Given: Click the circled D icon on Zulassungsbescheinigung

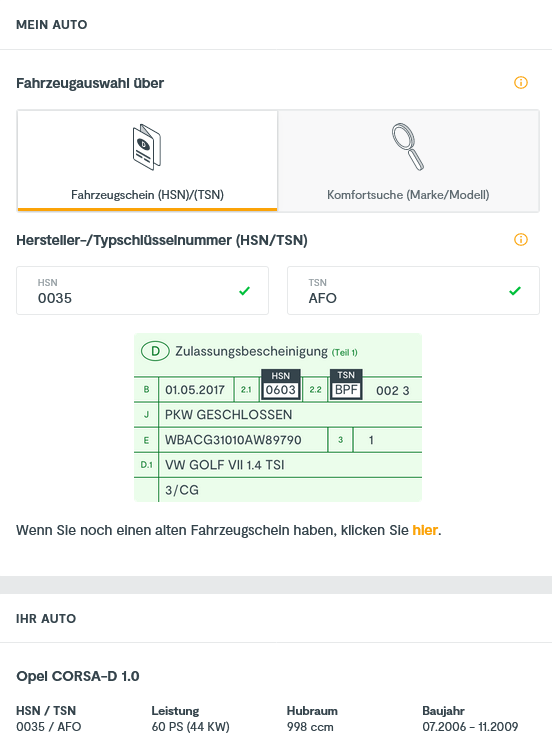Looking at the screenshot, I should [155, 351].
